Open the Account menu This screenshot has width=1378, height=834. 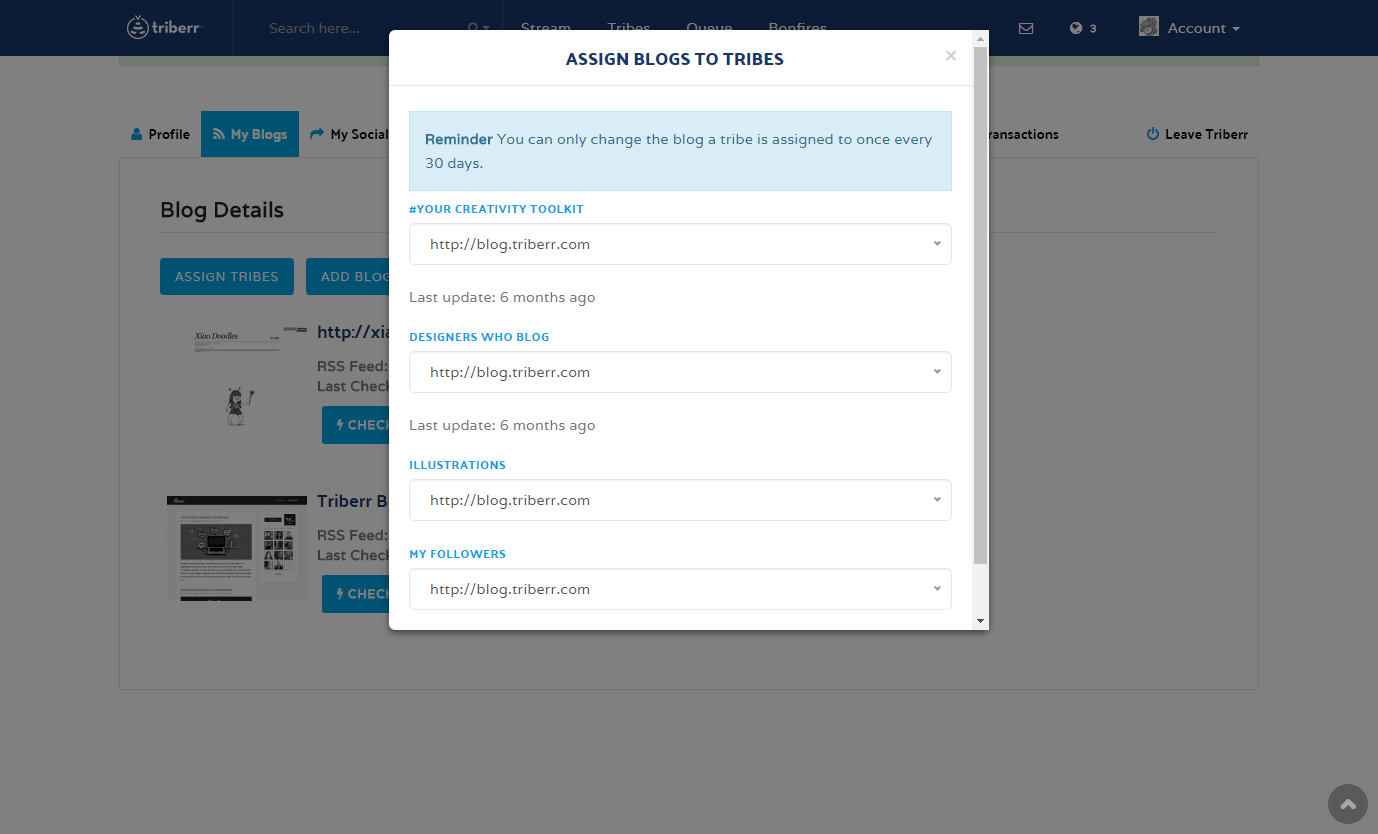click(x=1203, y=28)
